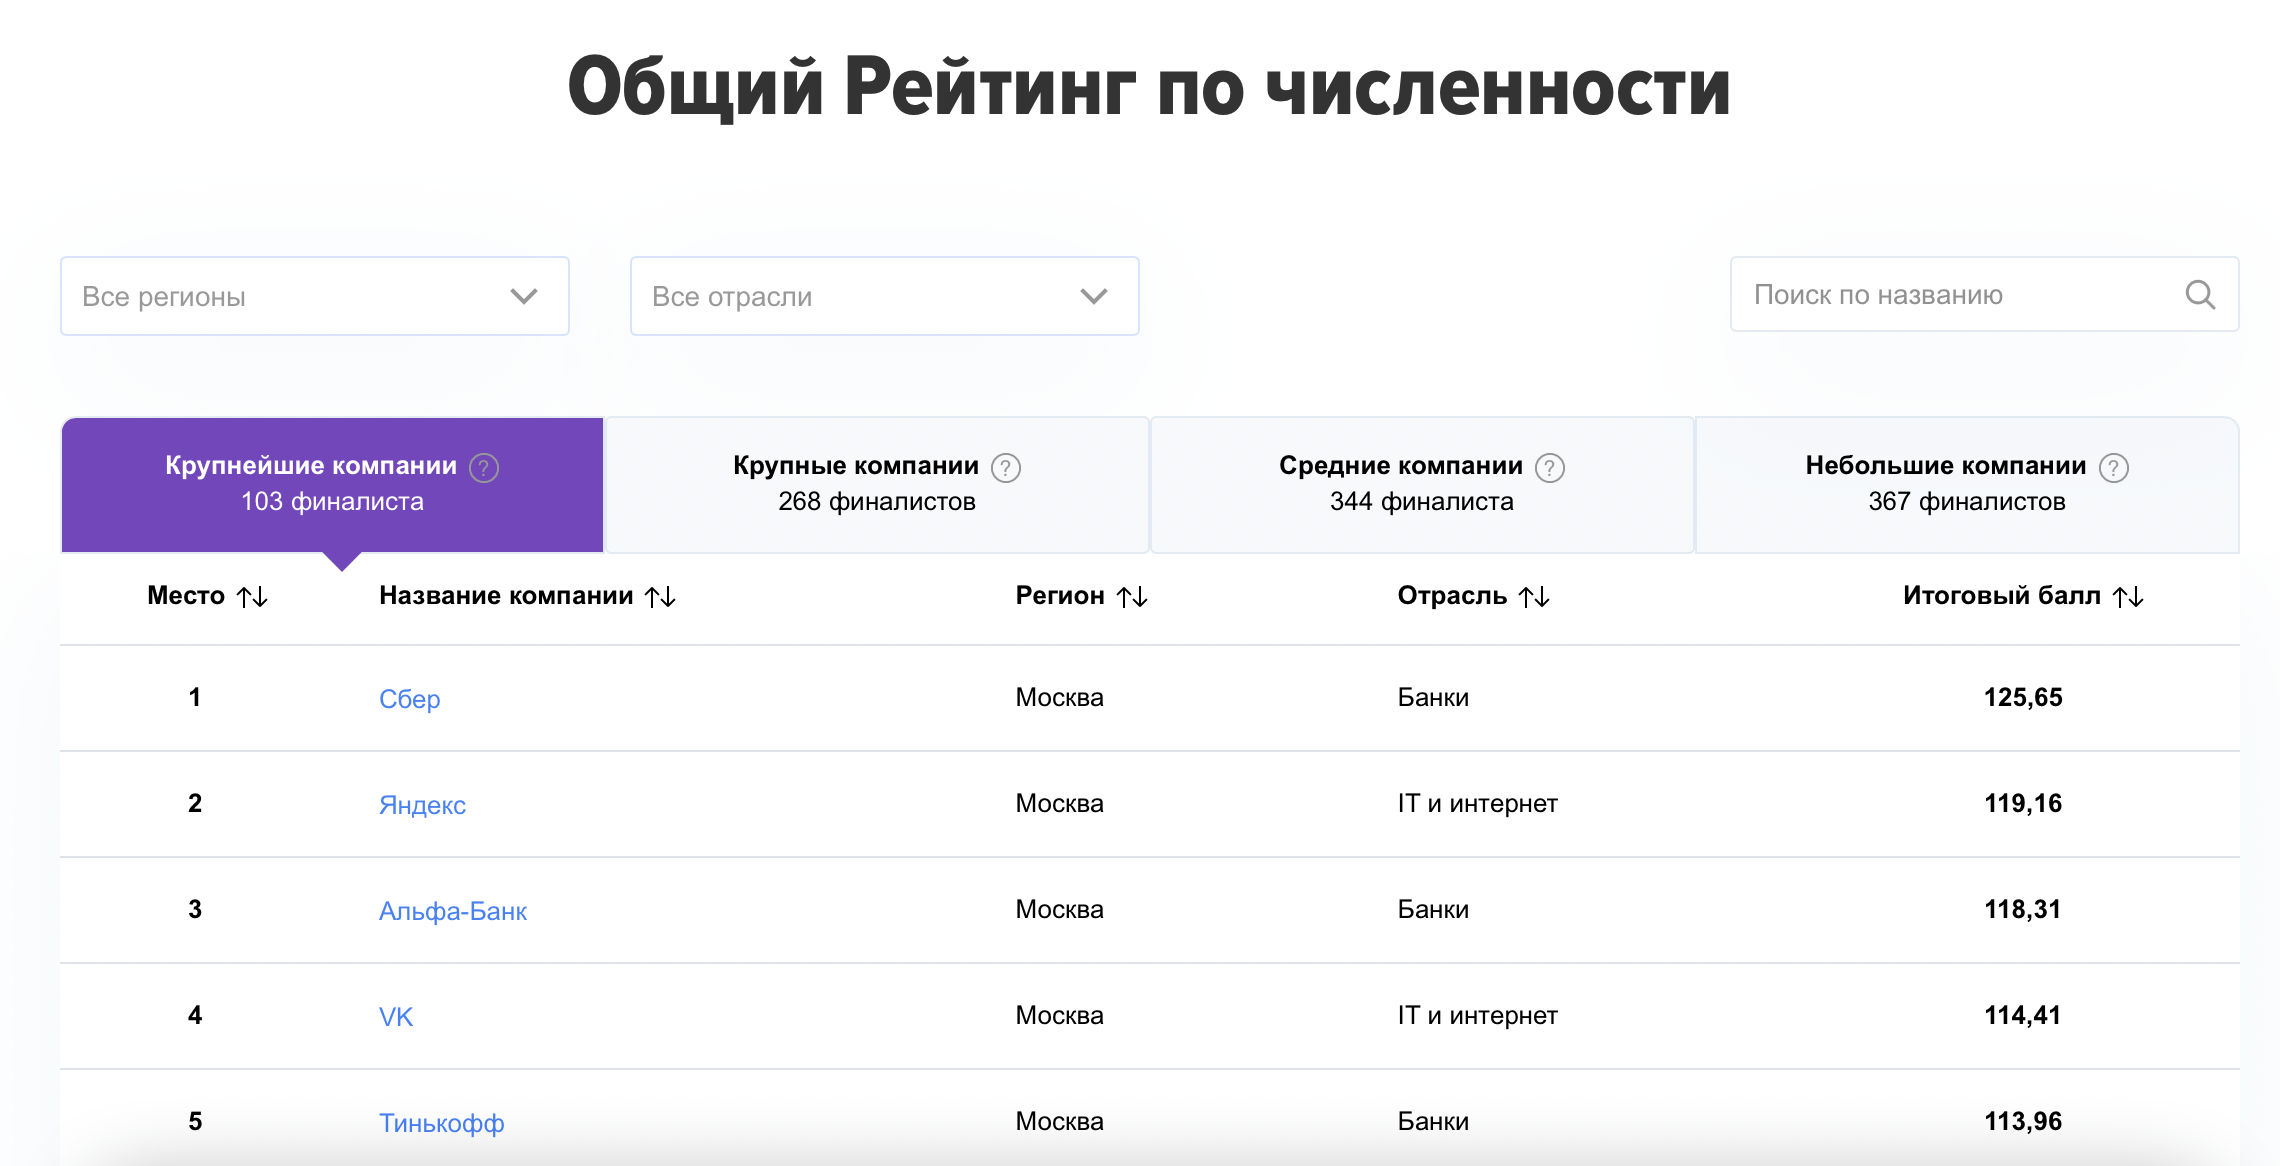The height and width of the screenshot is (1166, 2280).
Task: Open the Тинькофф company link
Action: pyautogui.click(x=441, y=1122)
